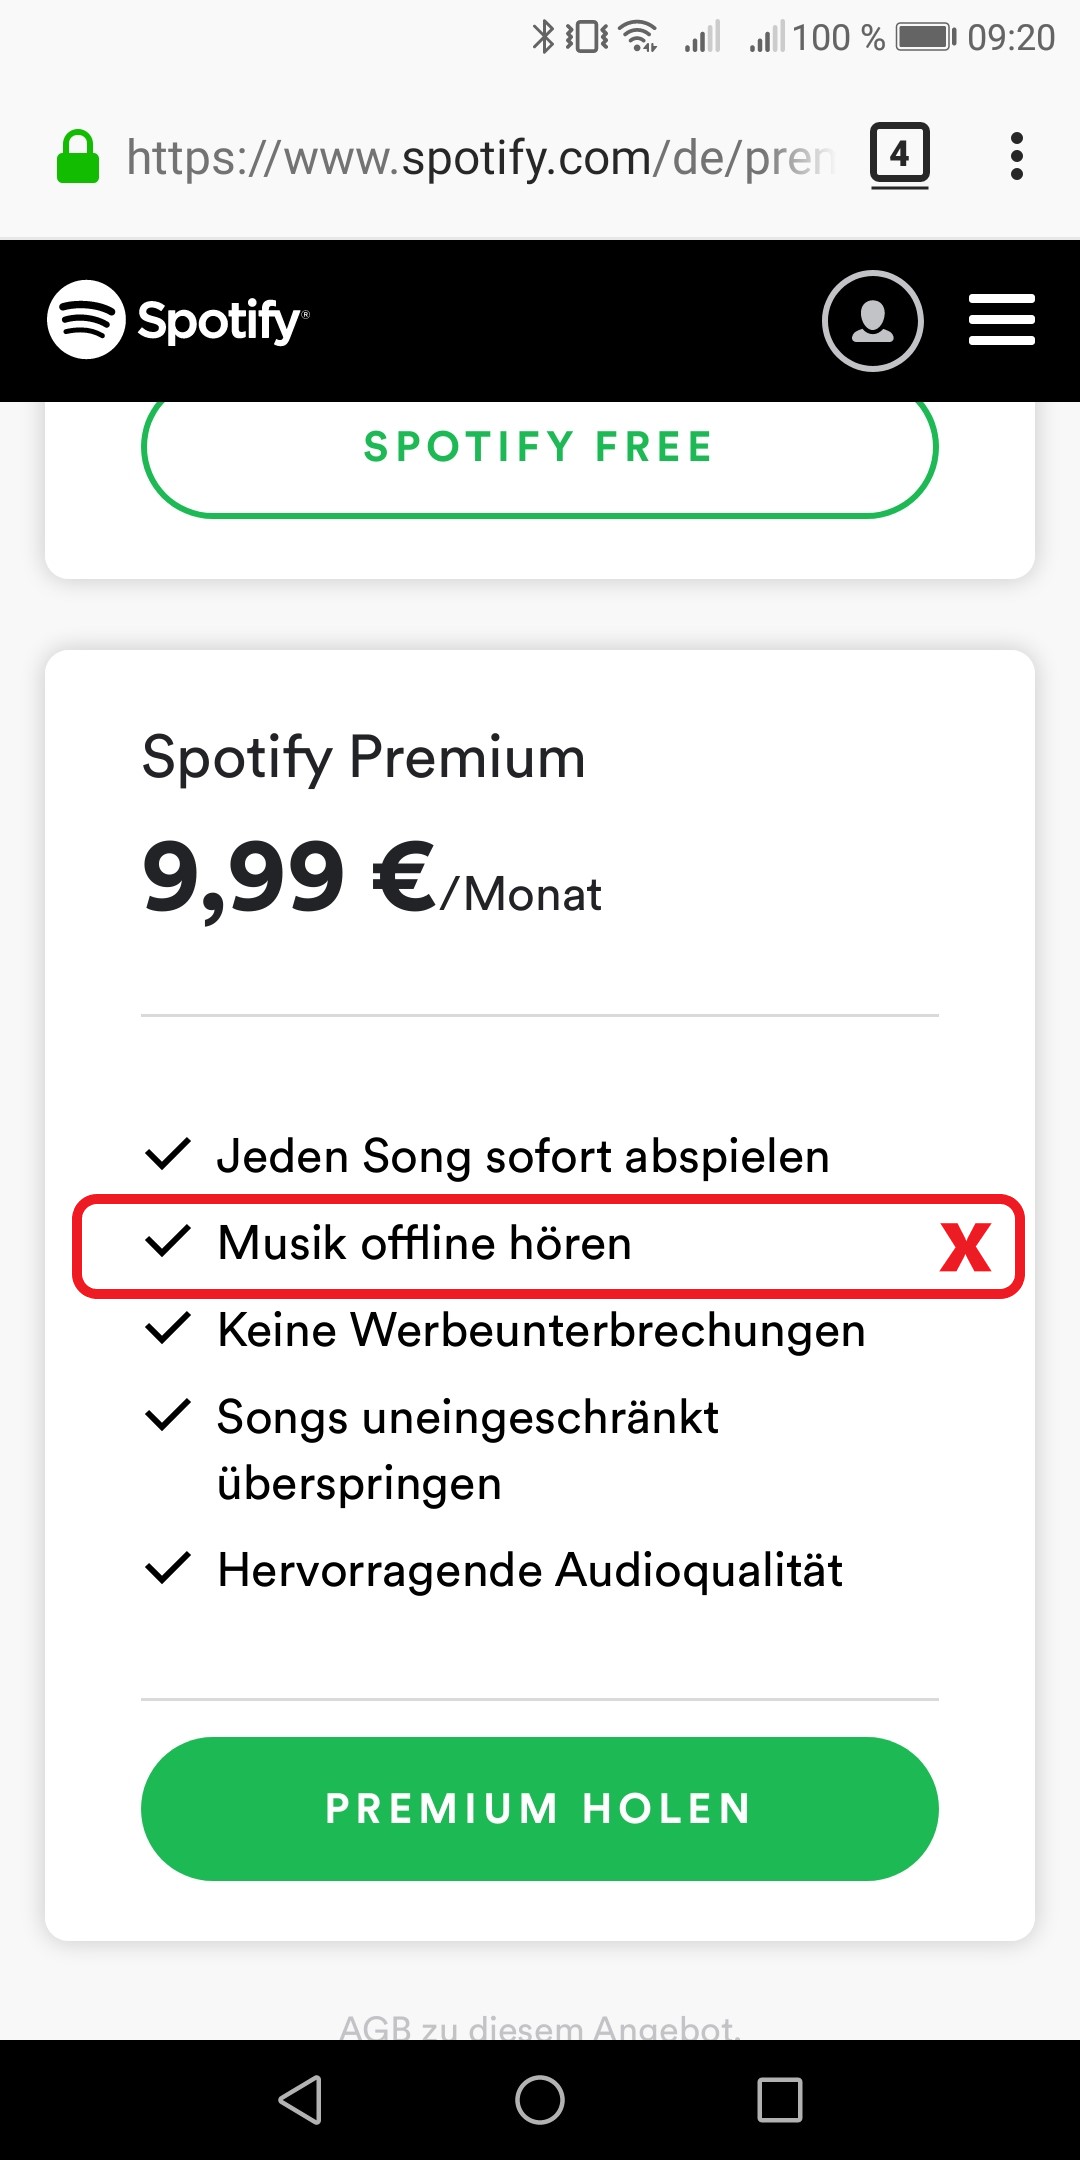Screen dimensions: 1080x2160
Task: Tap the battery icon in status bar
Action: (925, 38)
